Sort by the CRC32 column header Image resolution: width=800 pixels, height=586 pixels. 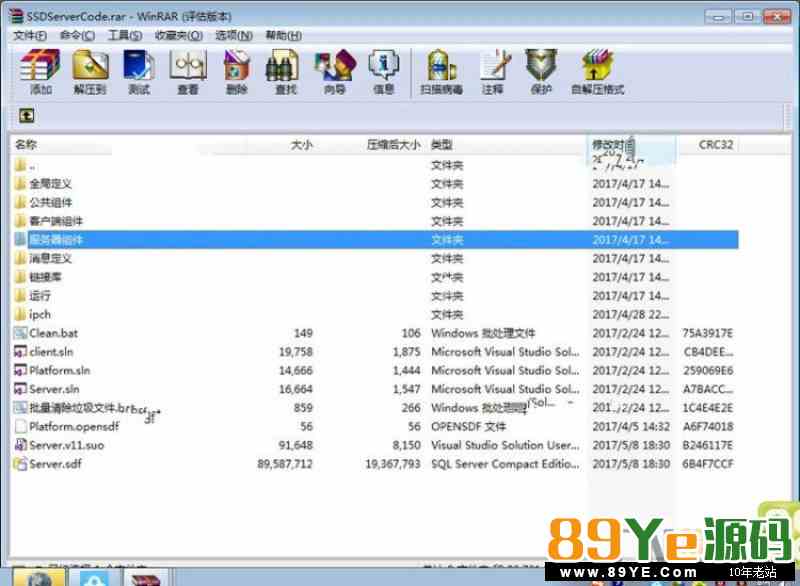(716, 145)
